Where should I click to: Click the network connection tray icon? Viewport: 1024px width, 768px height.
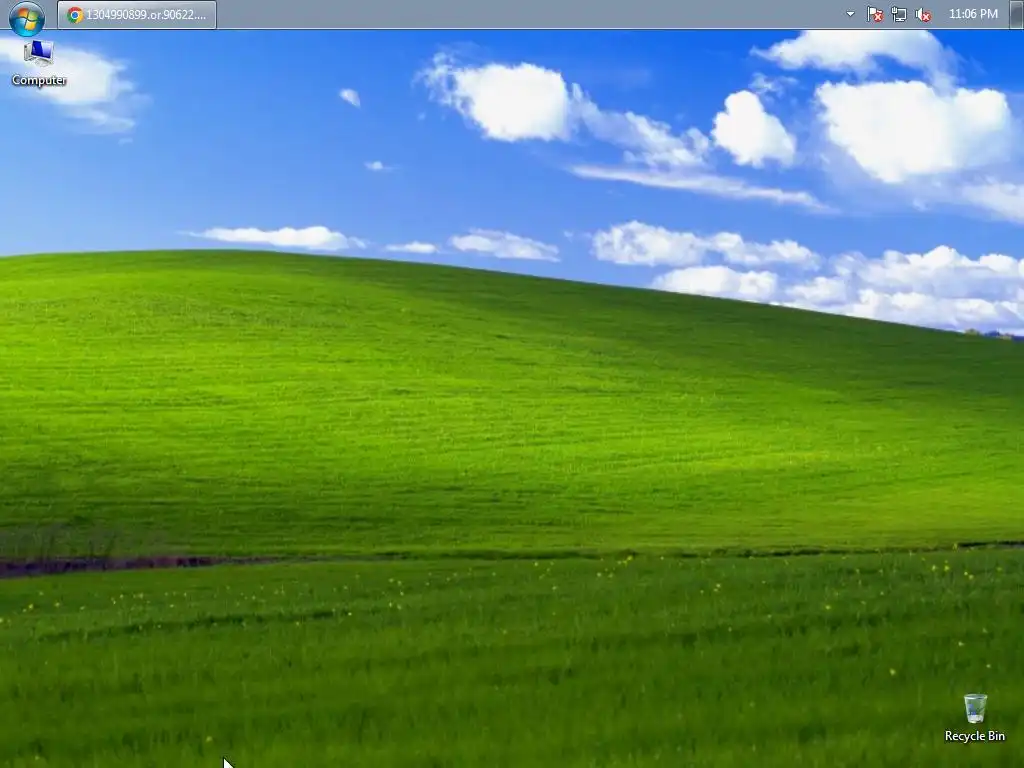tap(899, 14)
